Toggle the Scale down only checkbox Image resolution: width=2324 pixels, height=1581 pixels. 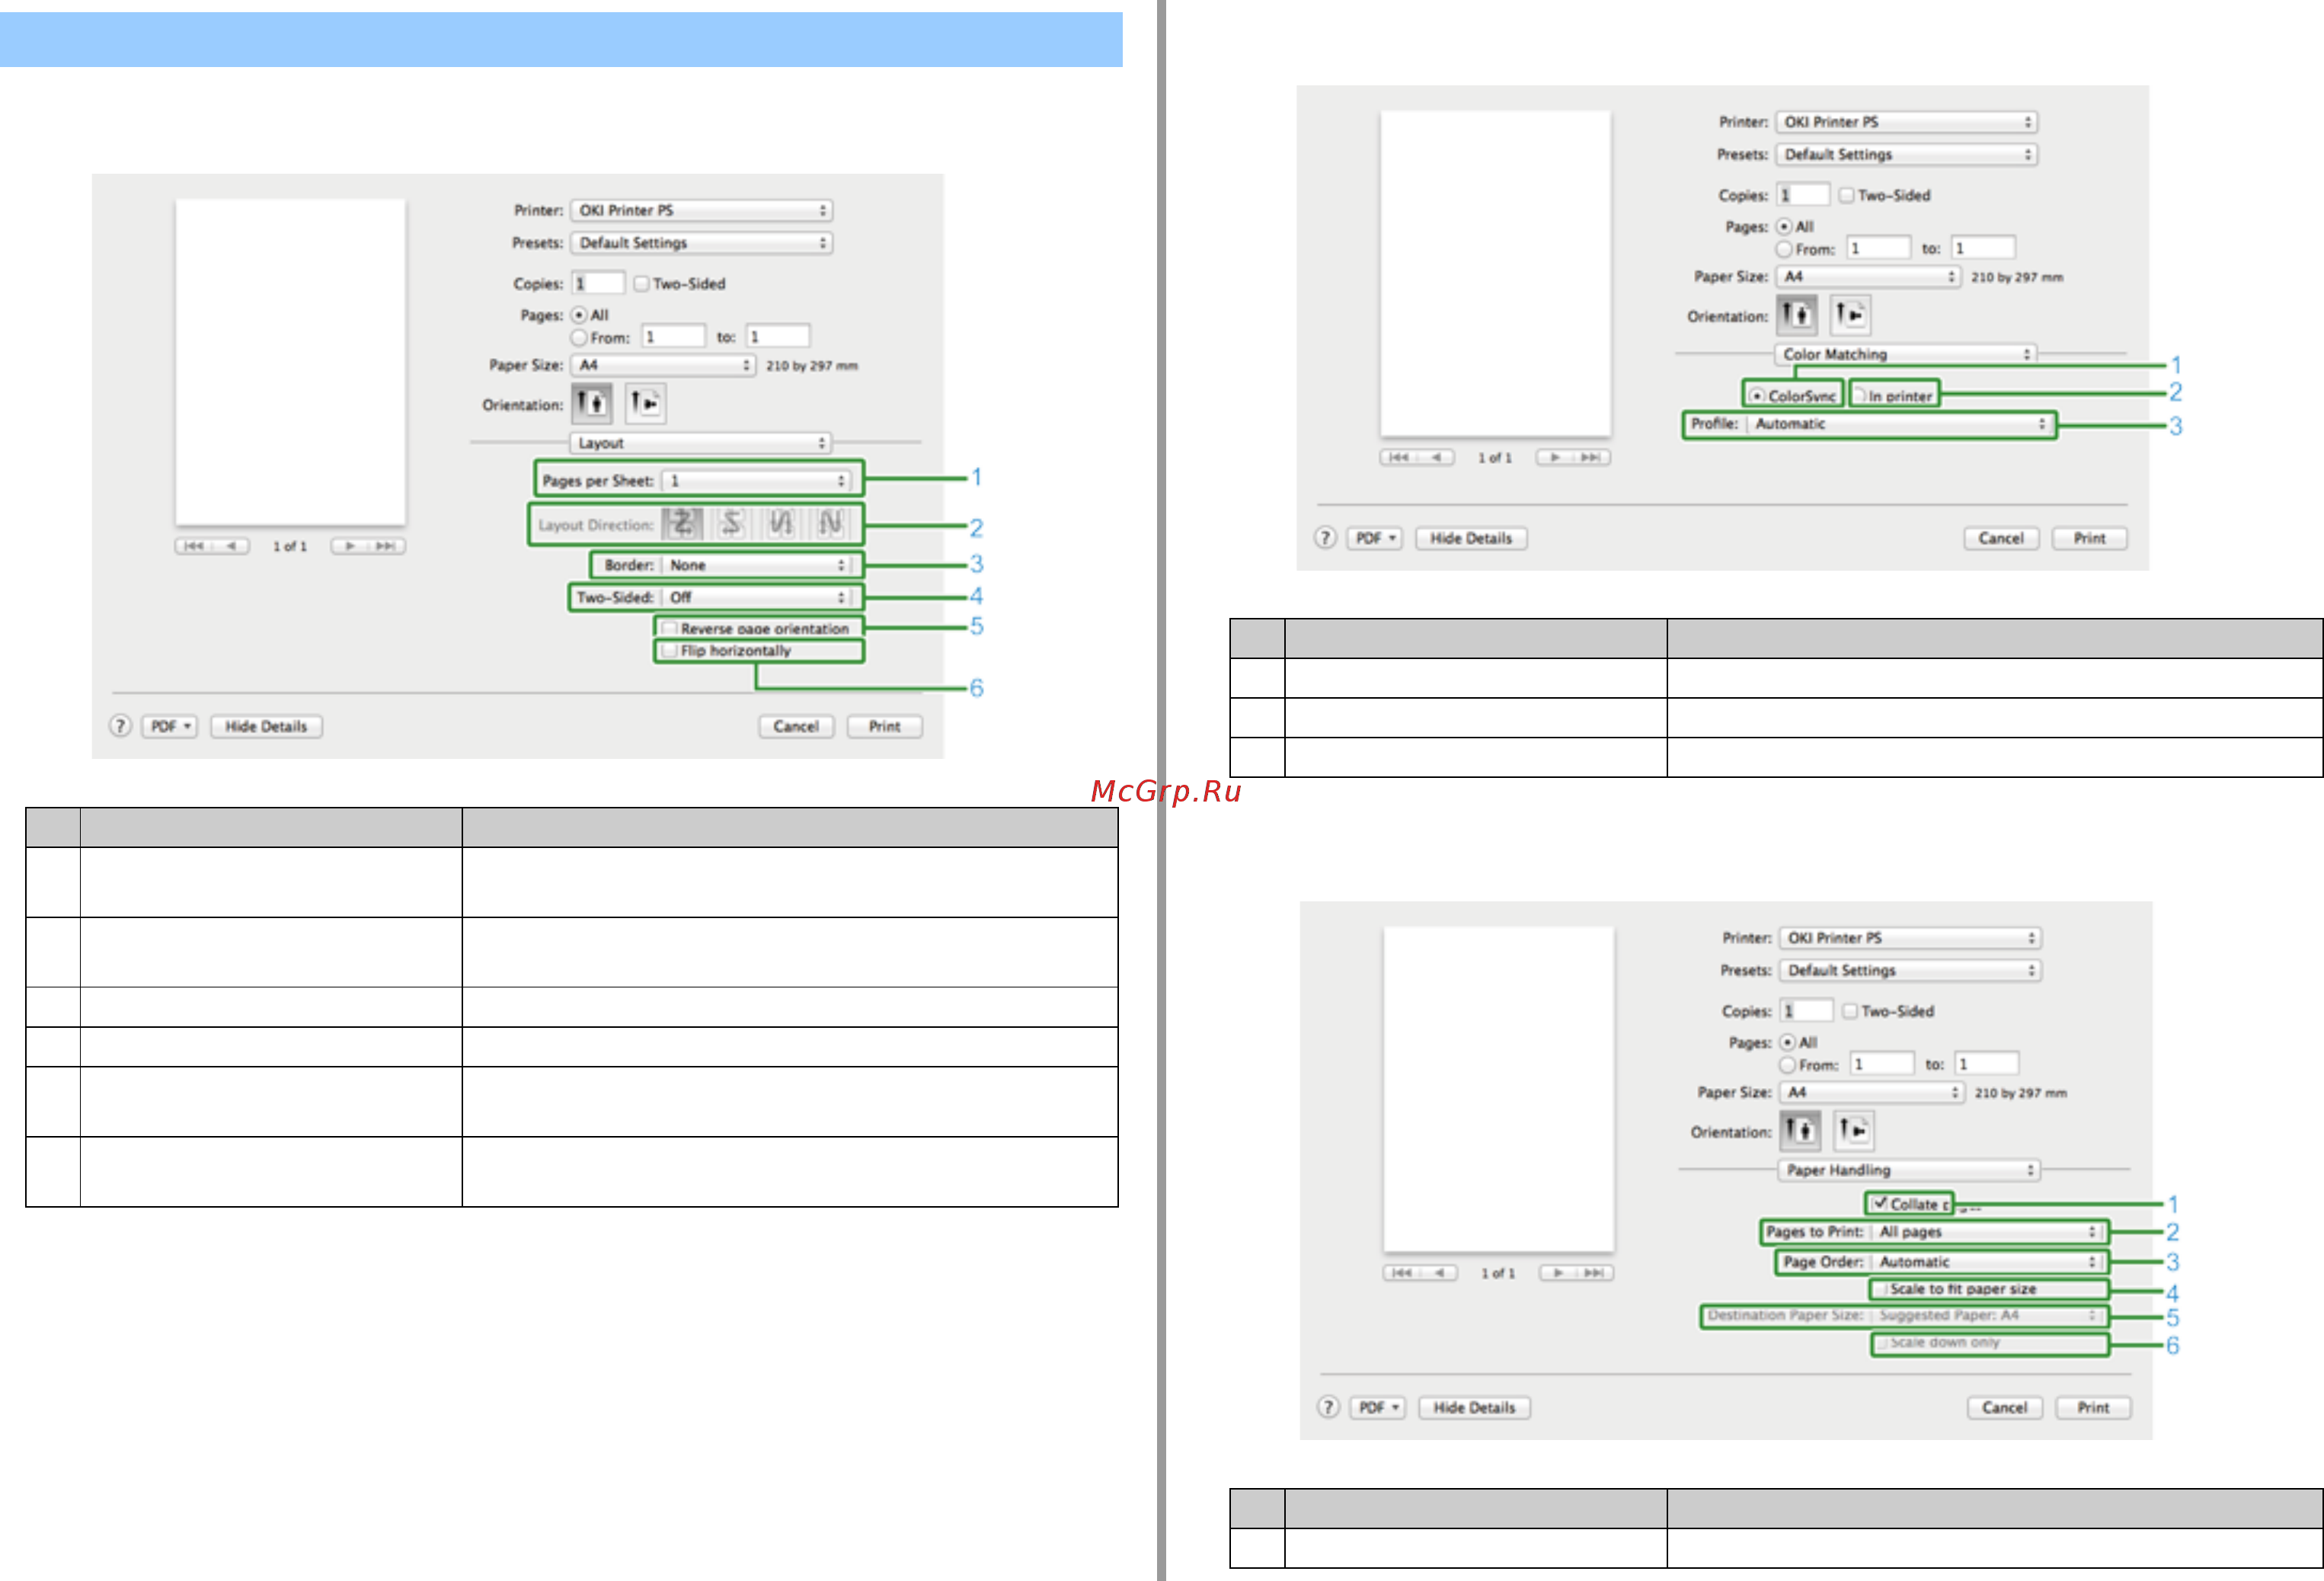[x=1882, y=1343]
